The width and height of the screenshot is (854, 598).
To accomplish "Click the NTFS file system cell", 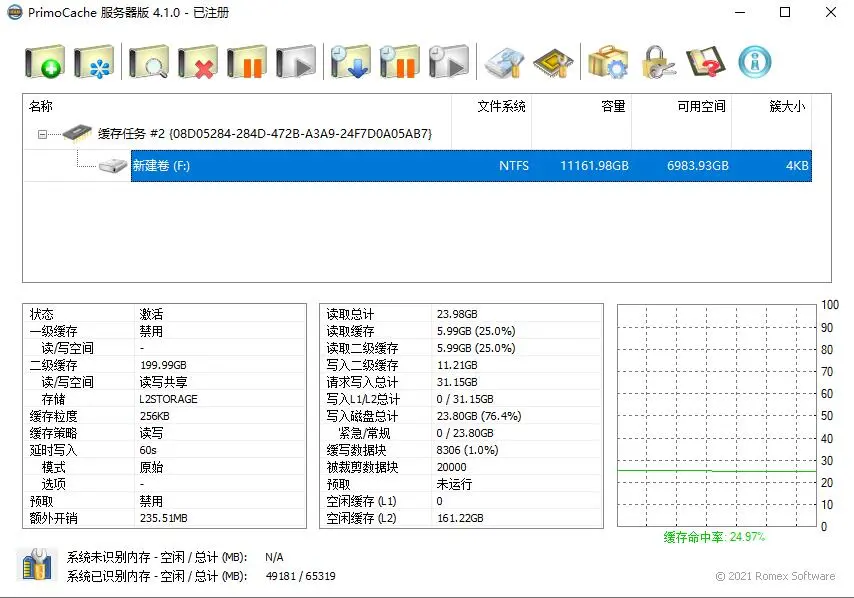I will [514, 166].
